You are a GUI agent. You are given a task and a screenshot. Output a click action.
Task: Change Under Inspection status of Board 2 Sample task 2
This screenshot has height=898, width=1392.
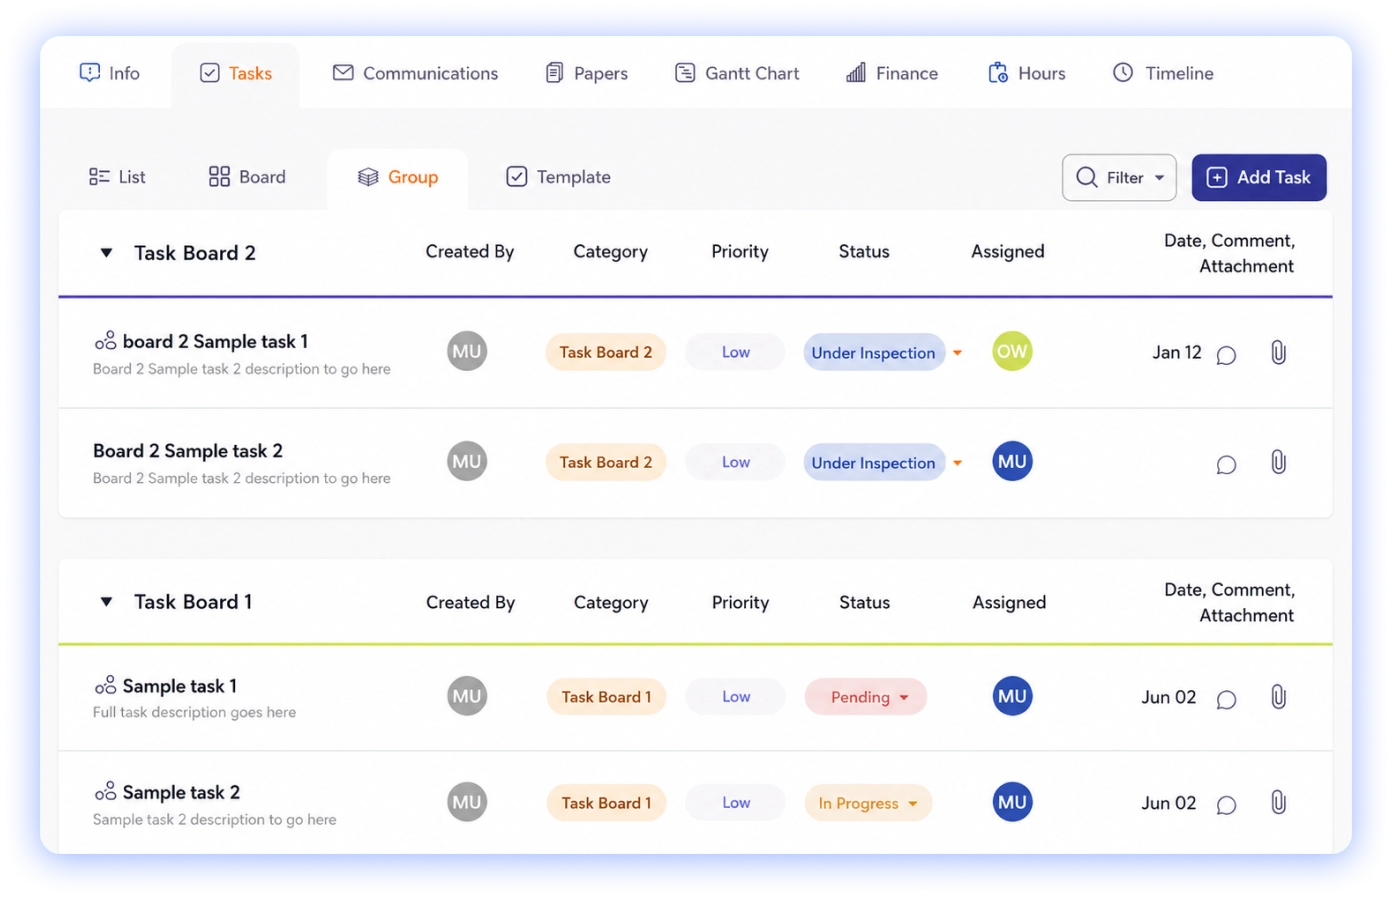883,462
